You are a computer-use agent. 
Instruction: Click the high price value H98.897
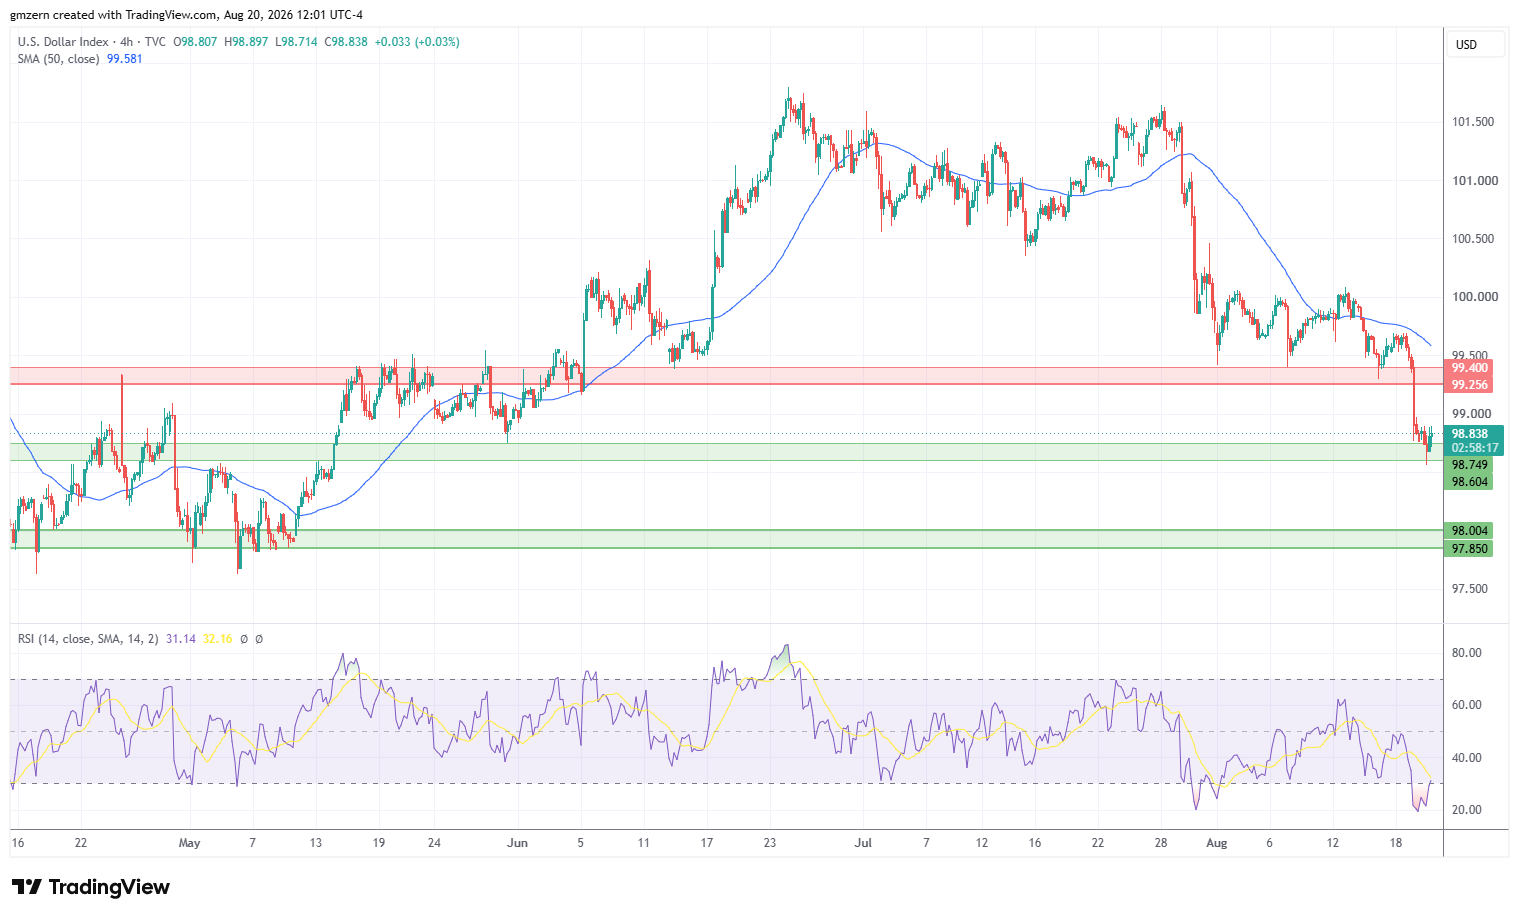click(246, 42)
